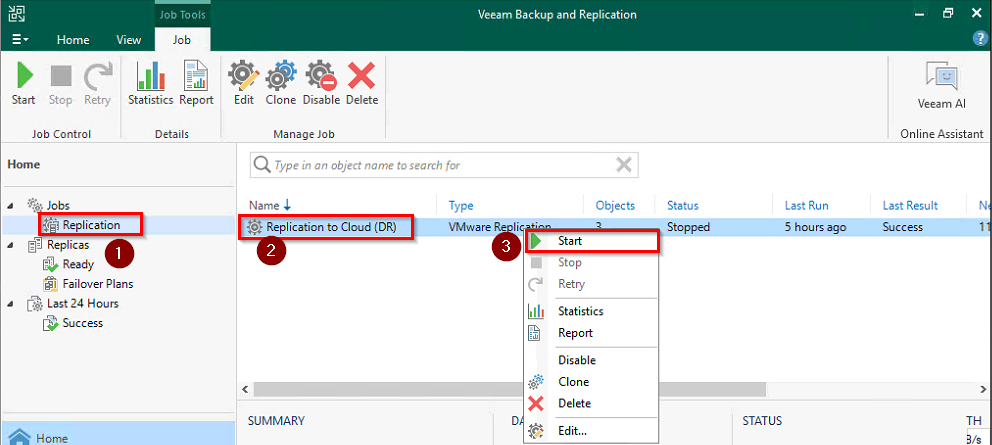Open Statistics from the ribbon
Screen dimensions: 992x445
coord(151,83)
